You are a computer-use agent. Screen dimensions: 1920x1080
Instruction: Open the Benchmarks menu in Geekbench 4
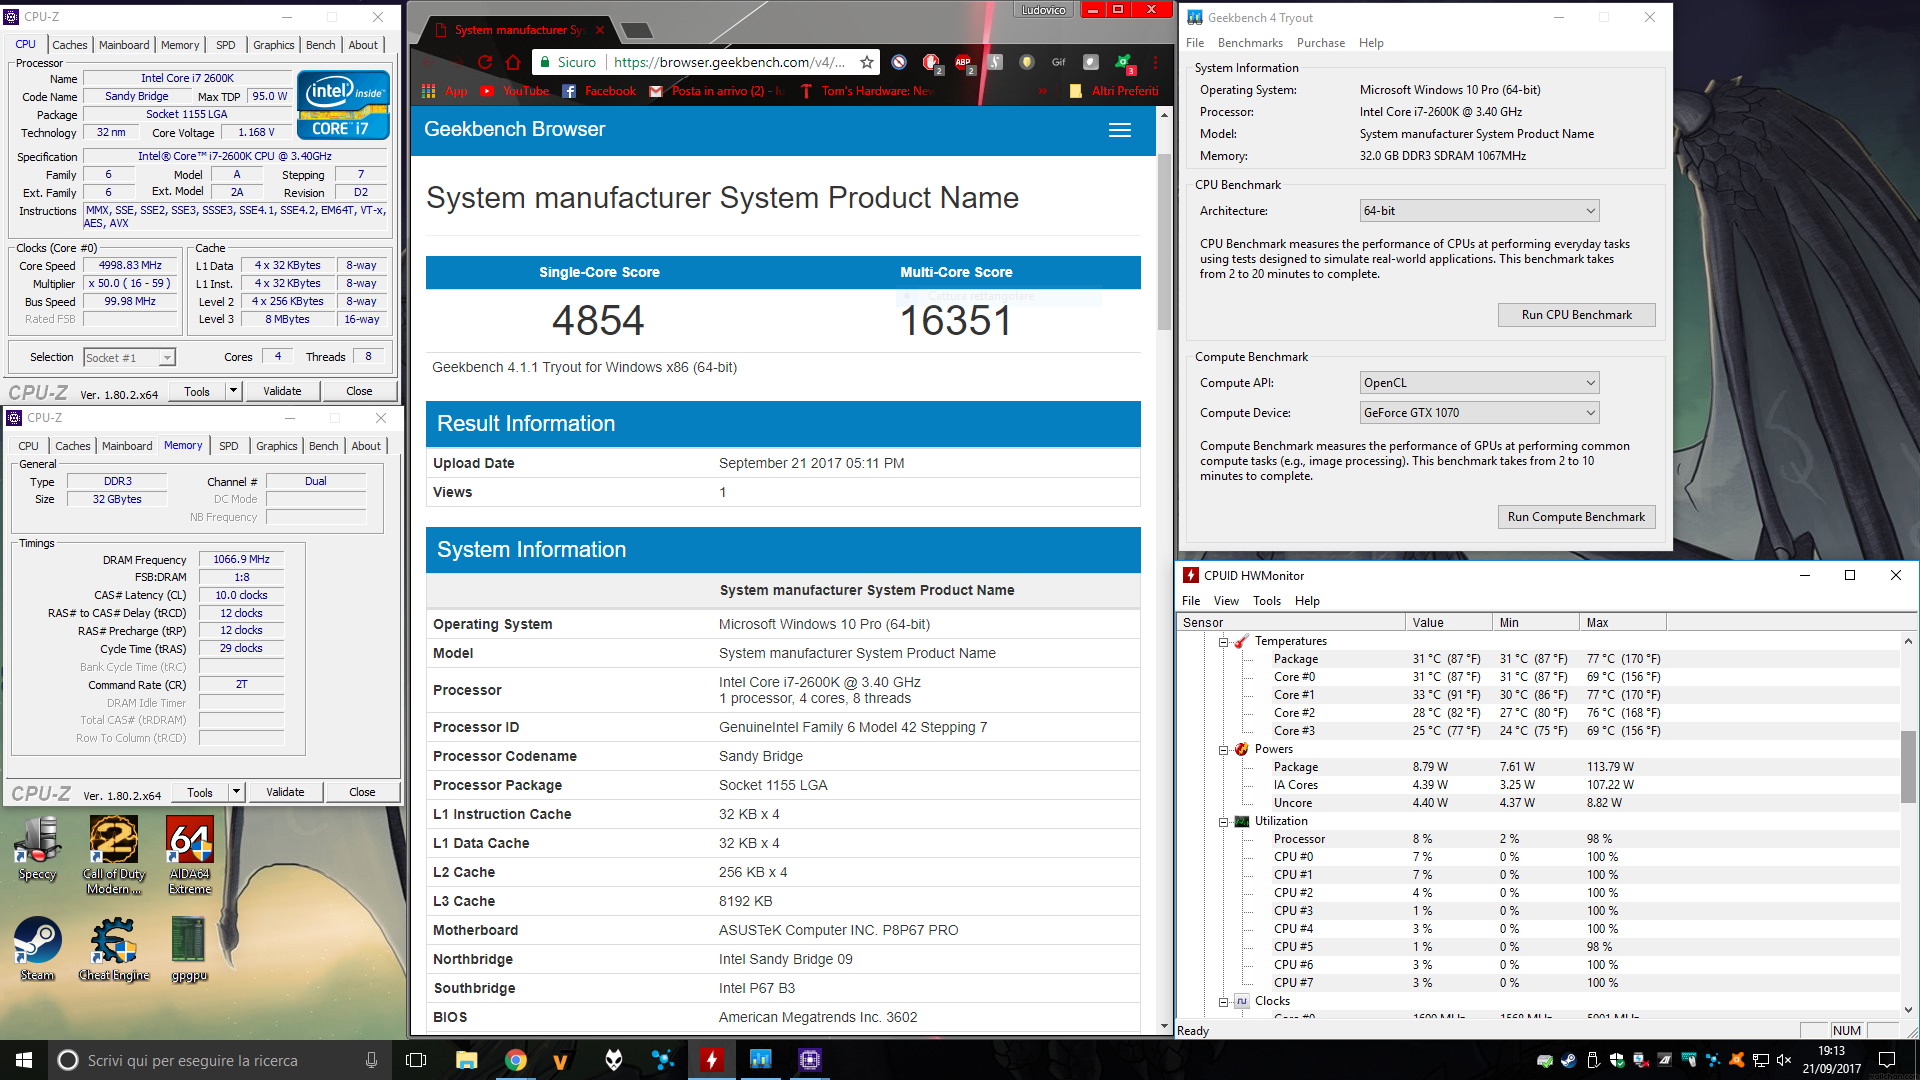(x=1250, y=43)
